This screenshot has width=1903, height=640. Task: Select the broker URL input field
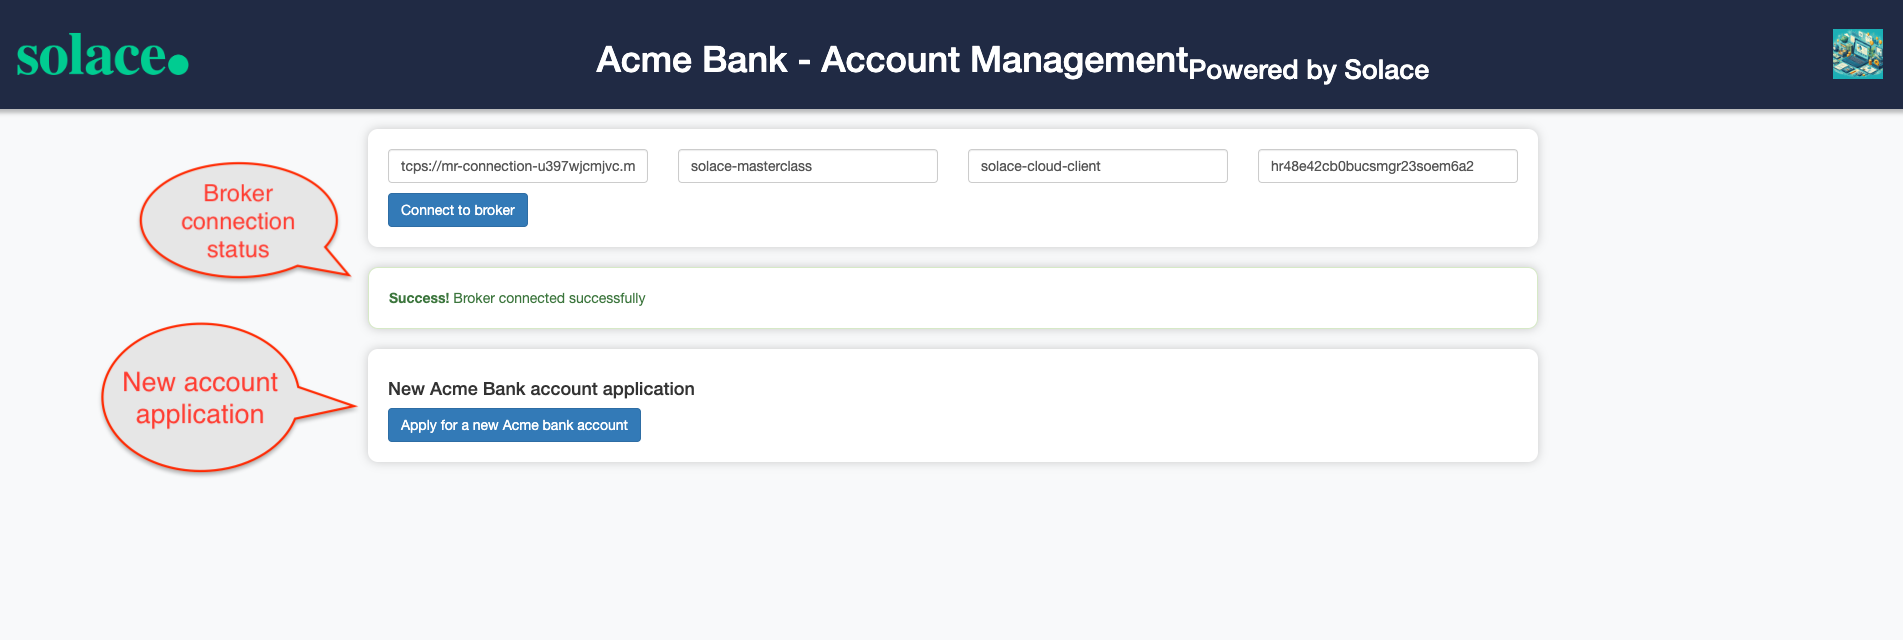click(x=518, y=166)
